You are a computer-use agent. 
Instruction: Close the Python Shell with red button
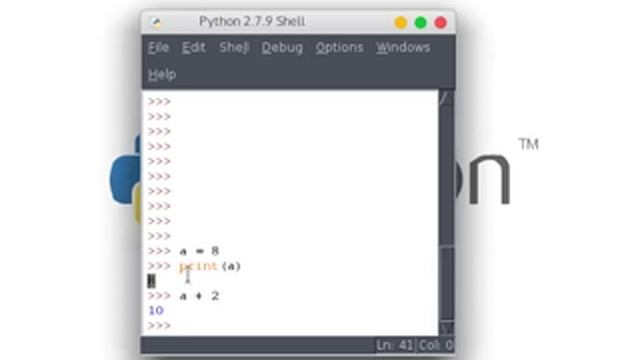click(441, 22)
